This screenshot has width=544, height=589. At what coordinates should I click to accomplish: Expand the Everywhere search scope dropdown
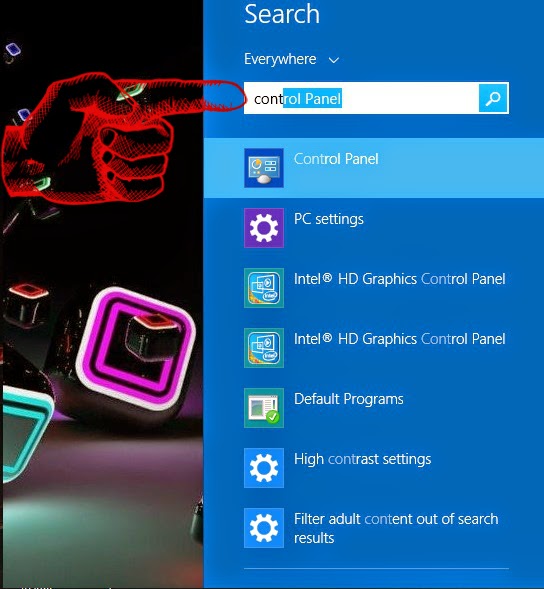click(292, 59)
